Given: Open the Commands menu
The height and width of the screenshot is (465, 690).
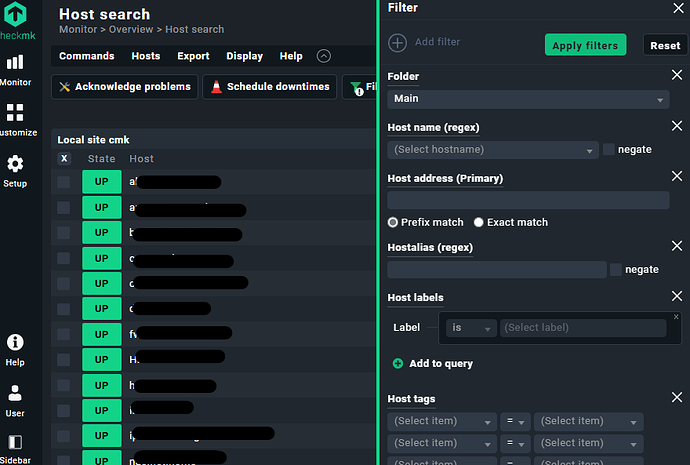Looking at the screenshot, I should pyautogui.click(x=86, y=56).
